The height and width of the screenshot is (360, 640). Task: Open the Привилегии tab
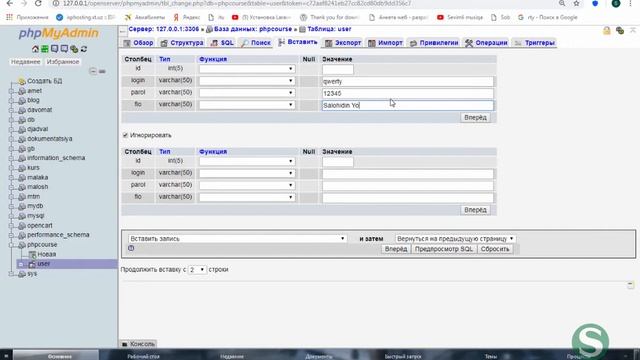pos(434,42)
